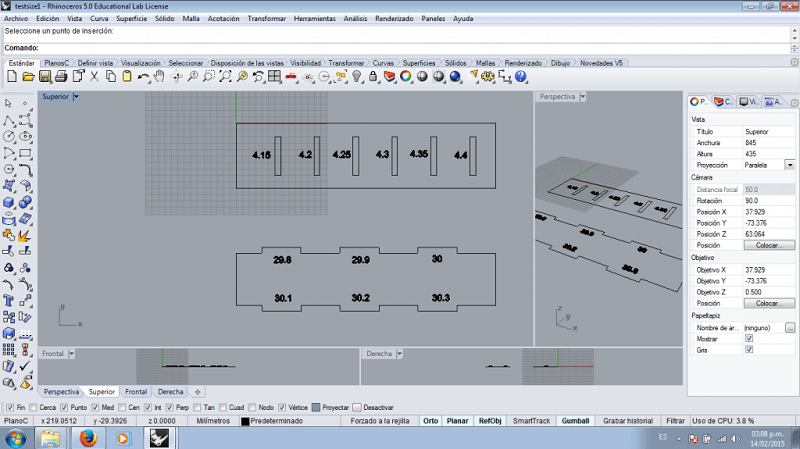800x449 pixels.
Task: Click the Help question mark icon
Action: (x=520, y=77)
